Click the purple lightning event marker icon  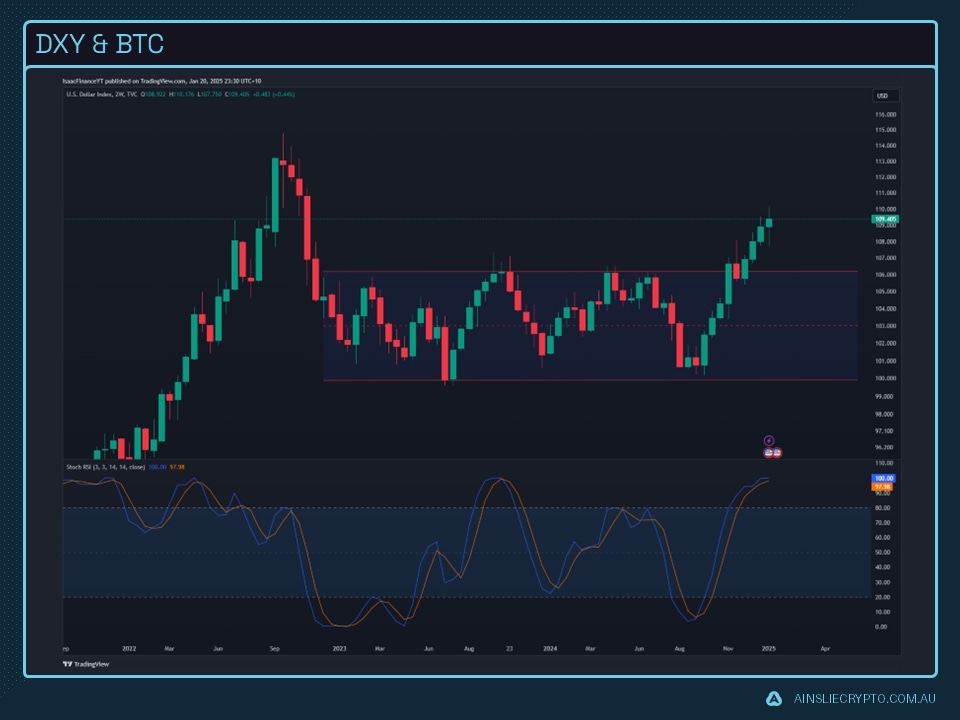point(769,440)
